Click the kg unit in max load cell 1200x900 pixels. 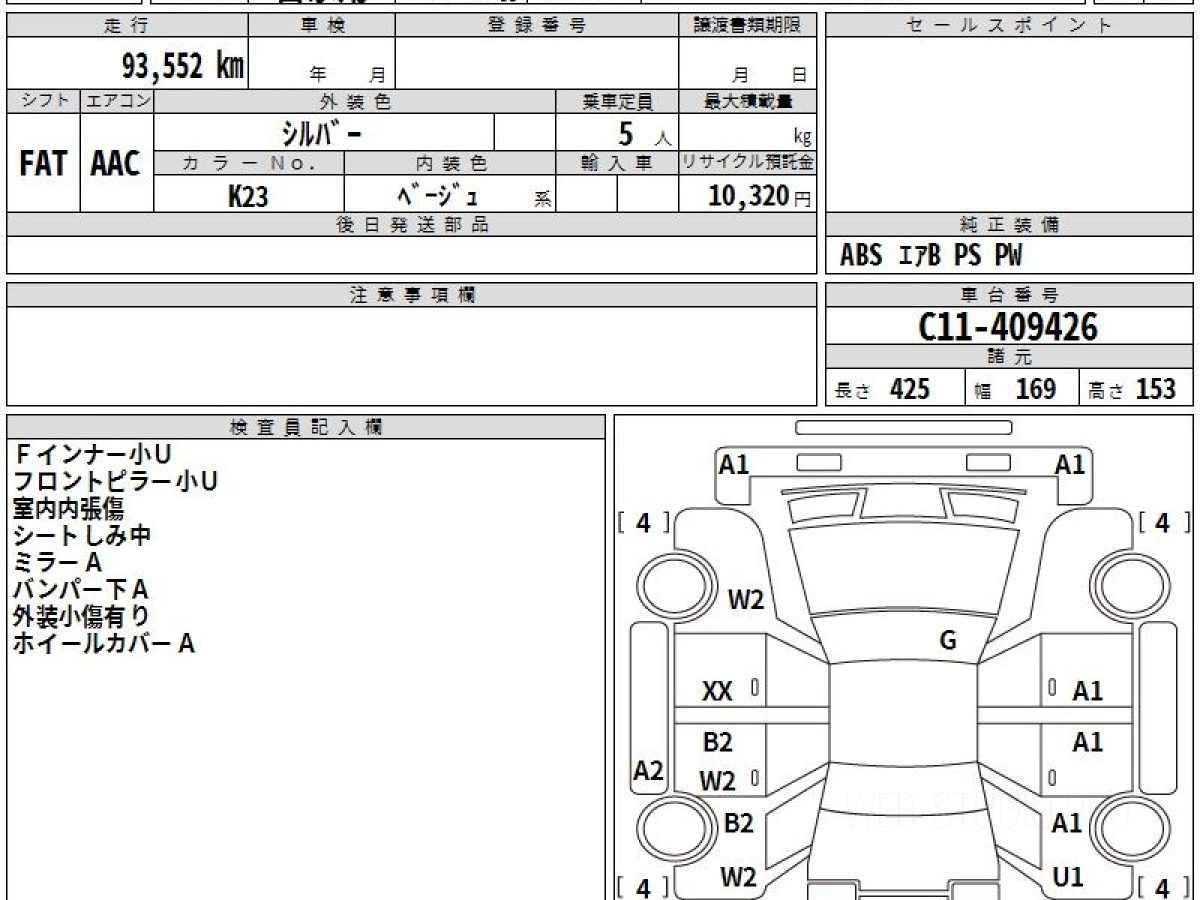pyautogui.click(x=802, y=138)
